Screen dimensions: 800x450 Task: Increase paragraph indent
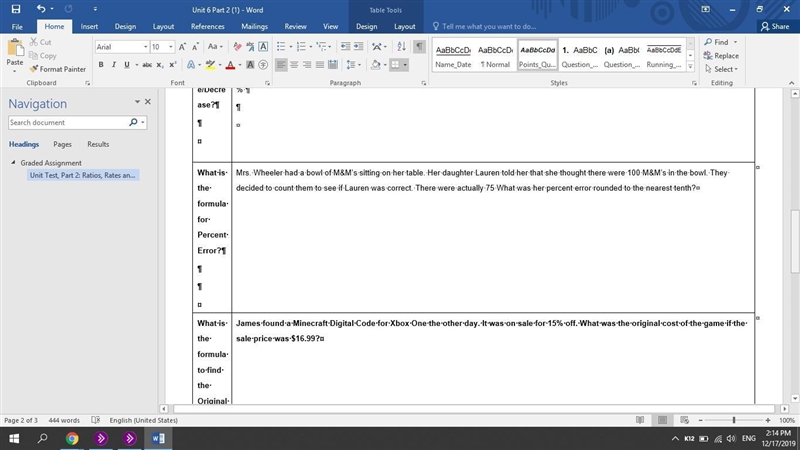coord(359,46)
